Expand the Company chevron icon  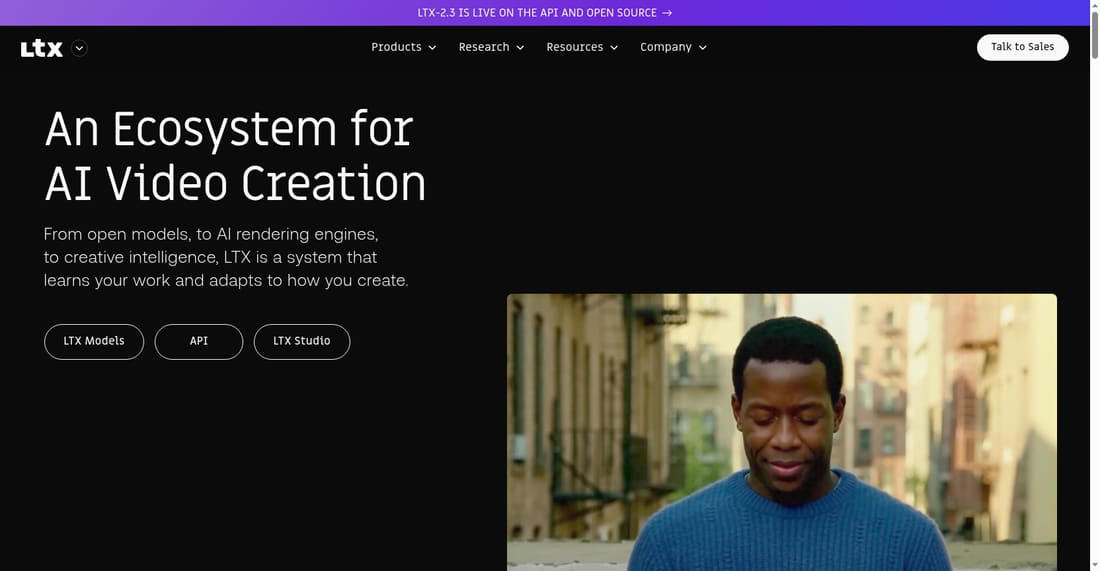tap(702, 48)
